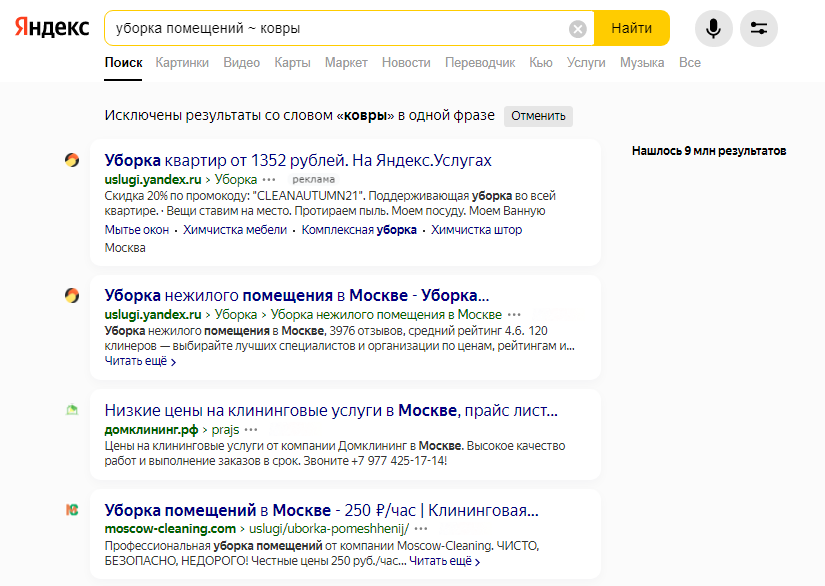
Task: Open search settings sliders icon
Action: [759, 28]
